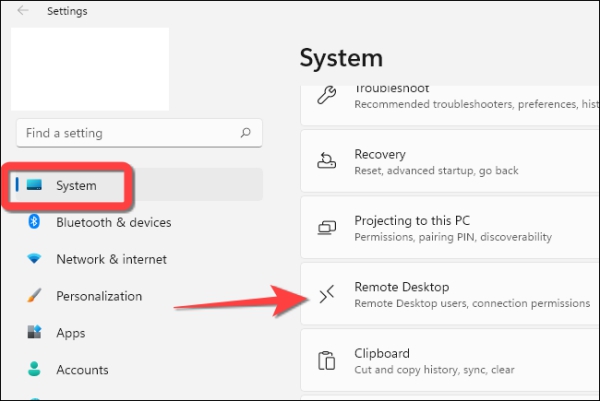The image size is (600, 401).
Task: Click the Troubleshoot wrench icon
Action: click(x=327, y=95)
